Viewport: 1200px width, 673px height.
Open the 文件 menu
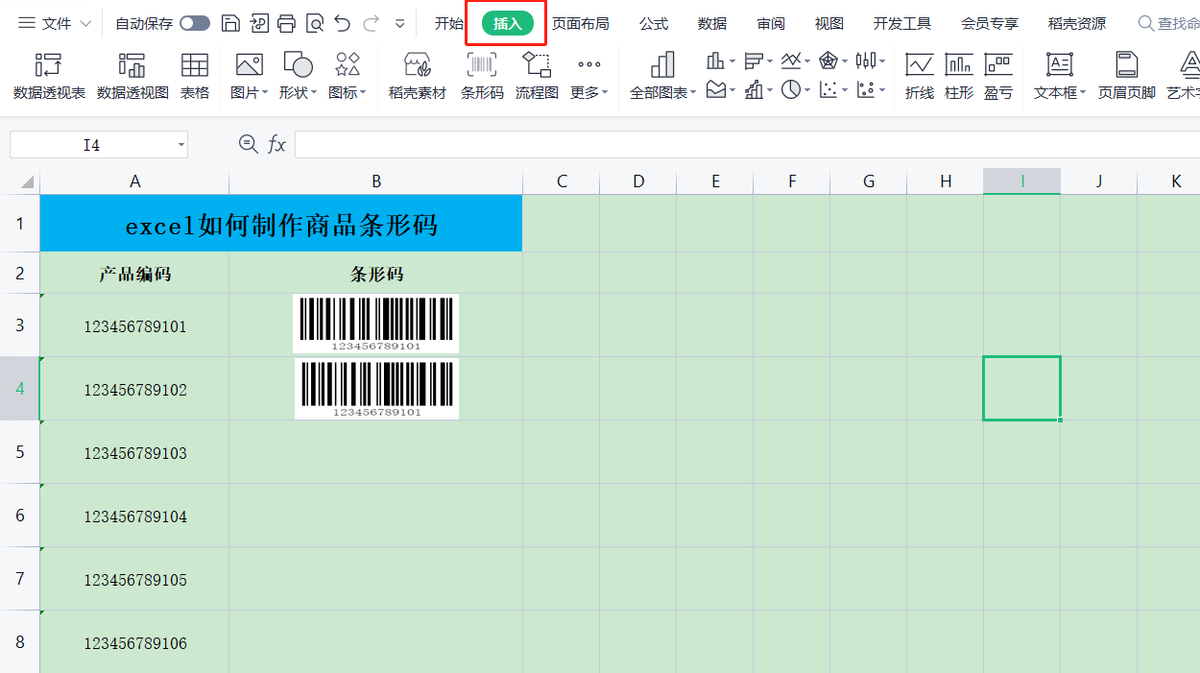(x=54, y=23)
